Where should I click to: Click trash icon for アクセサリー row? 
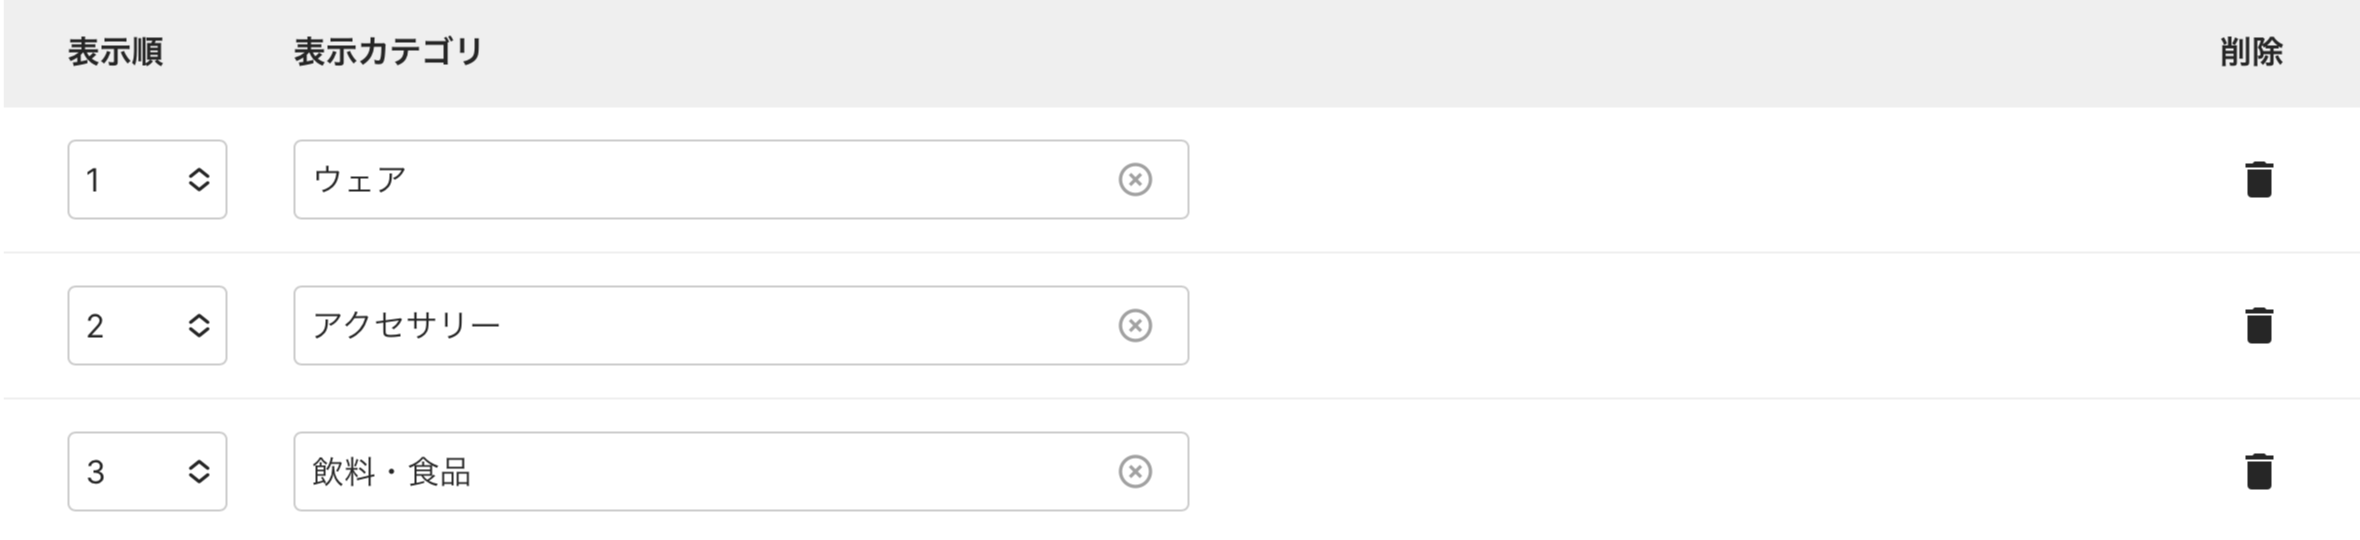coord(2259,326)
